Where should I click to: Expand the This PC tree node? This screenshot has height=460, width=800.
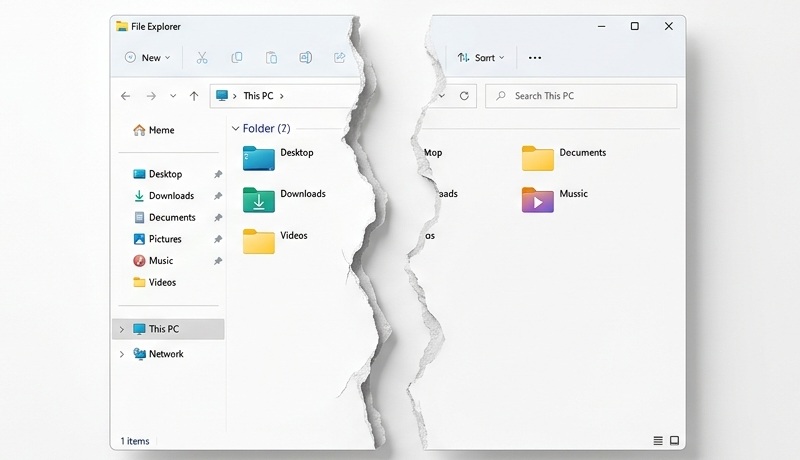122,329
